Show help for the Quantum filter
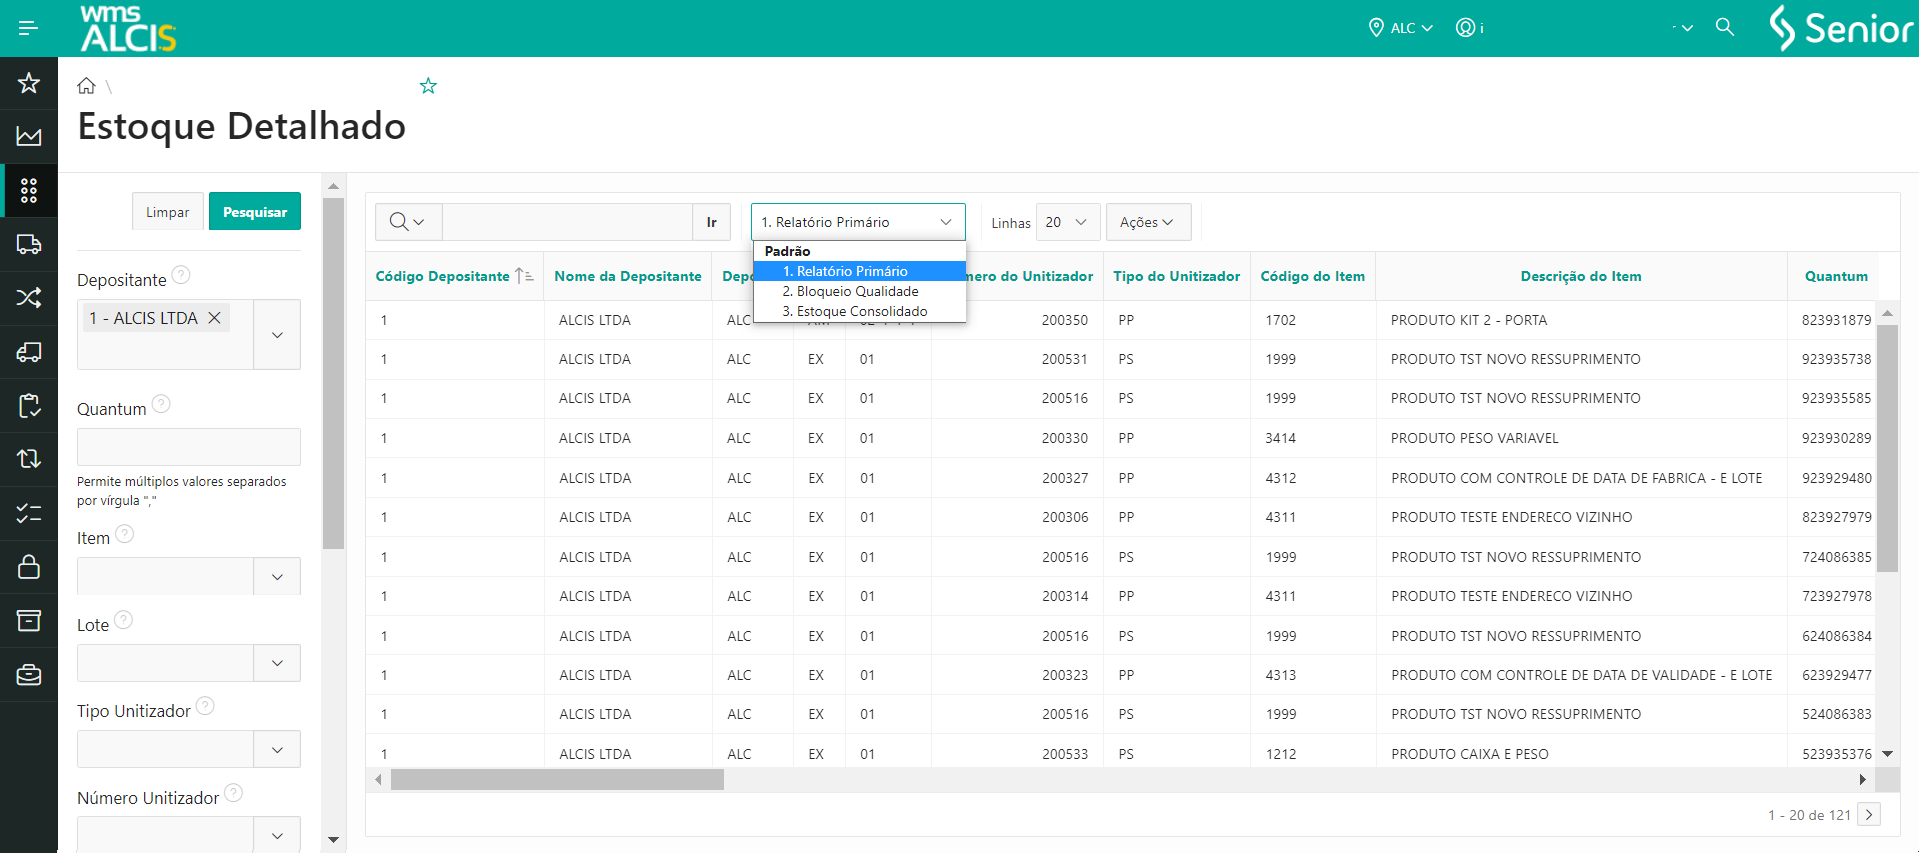The image size is (1920, 853). (x=161, y=404)
